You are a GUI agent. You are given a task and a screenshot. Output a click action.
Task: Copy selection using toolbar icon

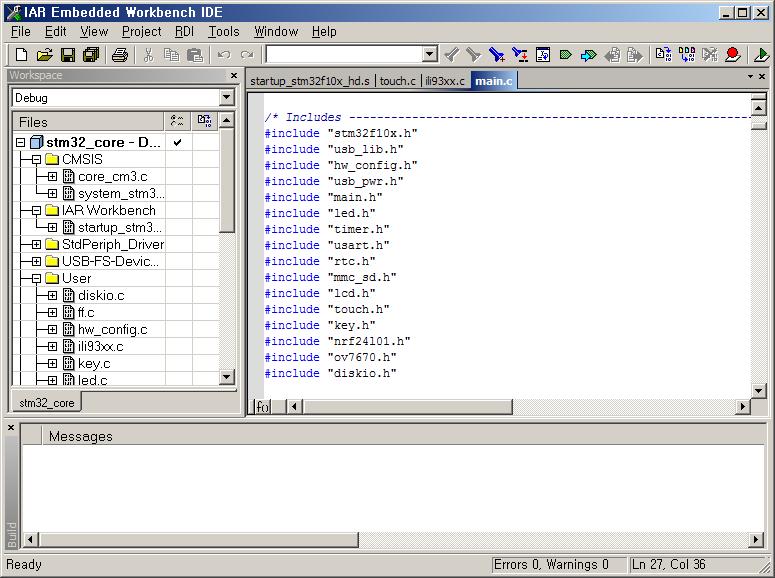point(172,54)
